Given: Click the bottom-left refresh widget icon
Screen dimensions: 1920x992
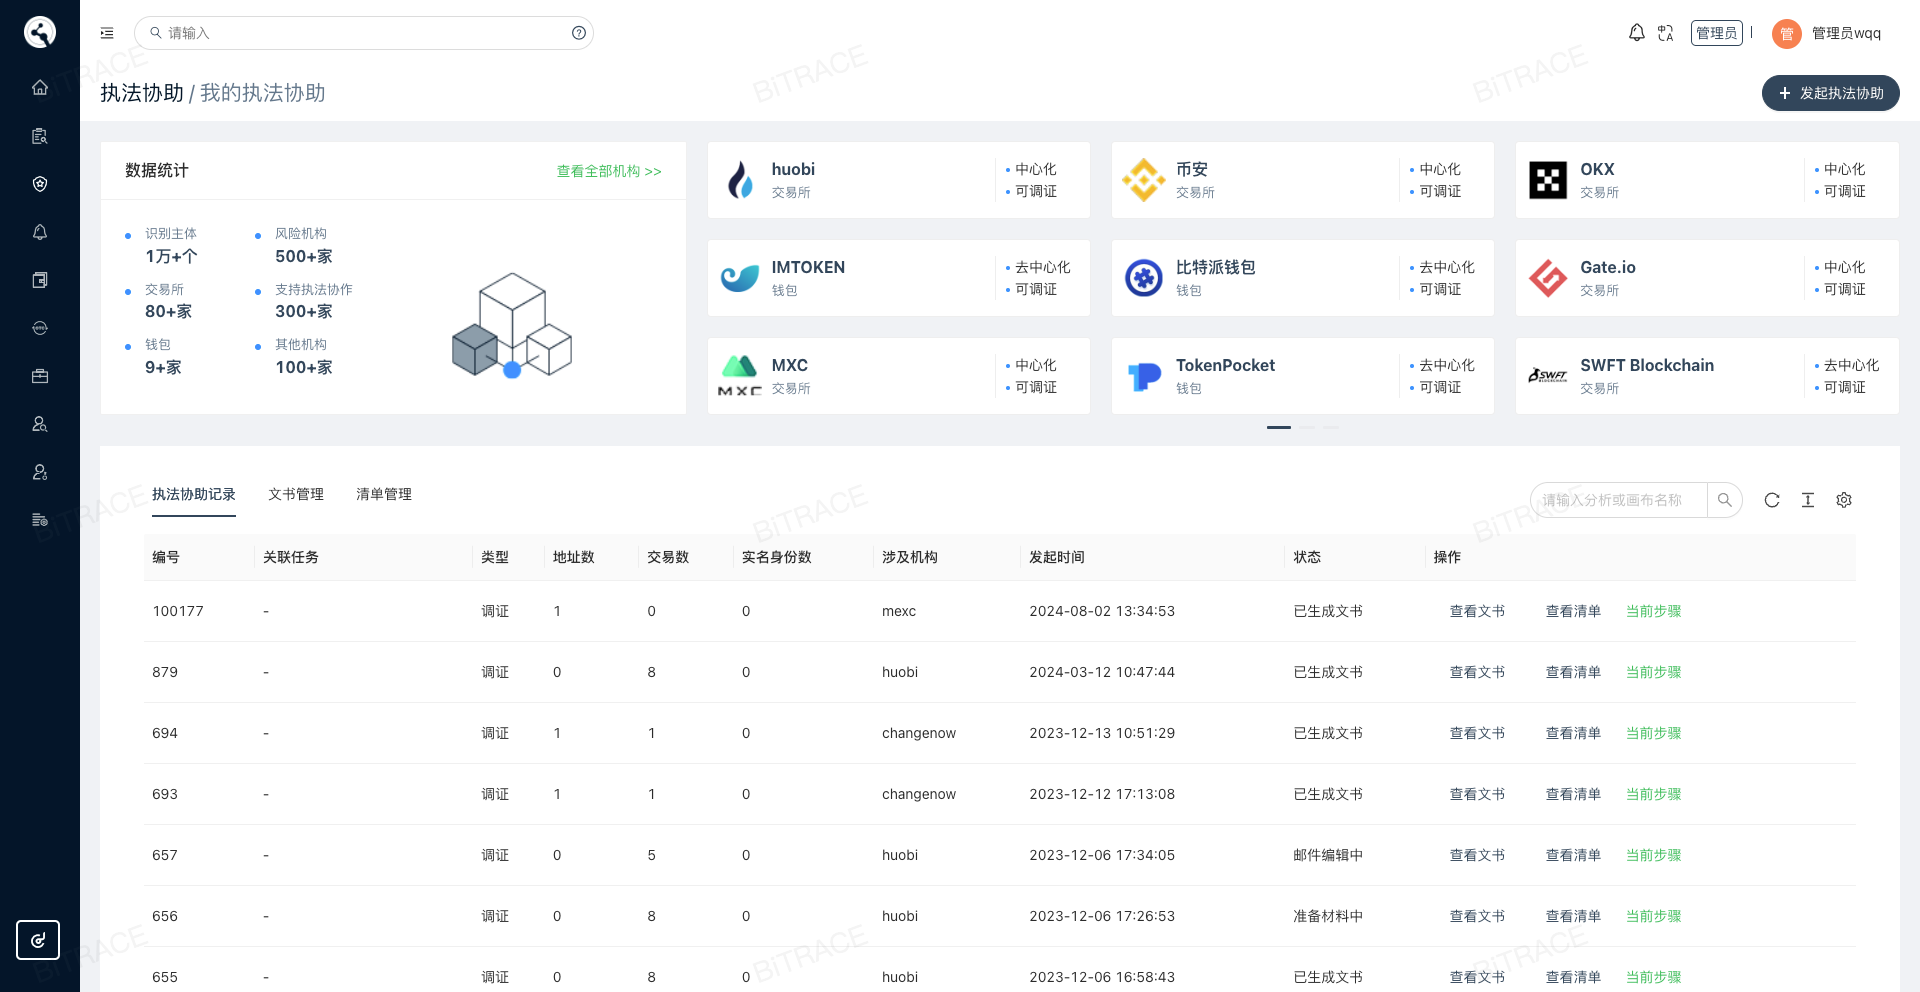Looking at the screenshot, I should pos(38,940).
